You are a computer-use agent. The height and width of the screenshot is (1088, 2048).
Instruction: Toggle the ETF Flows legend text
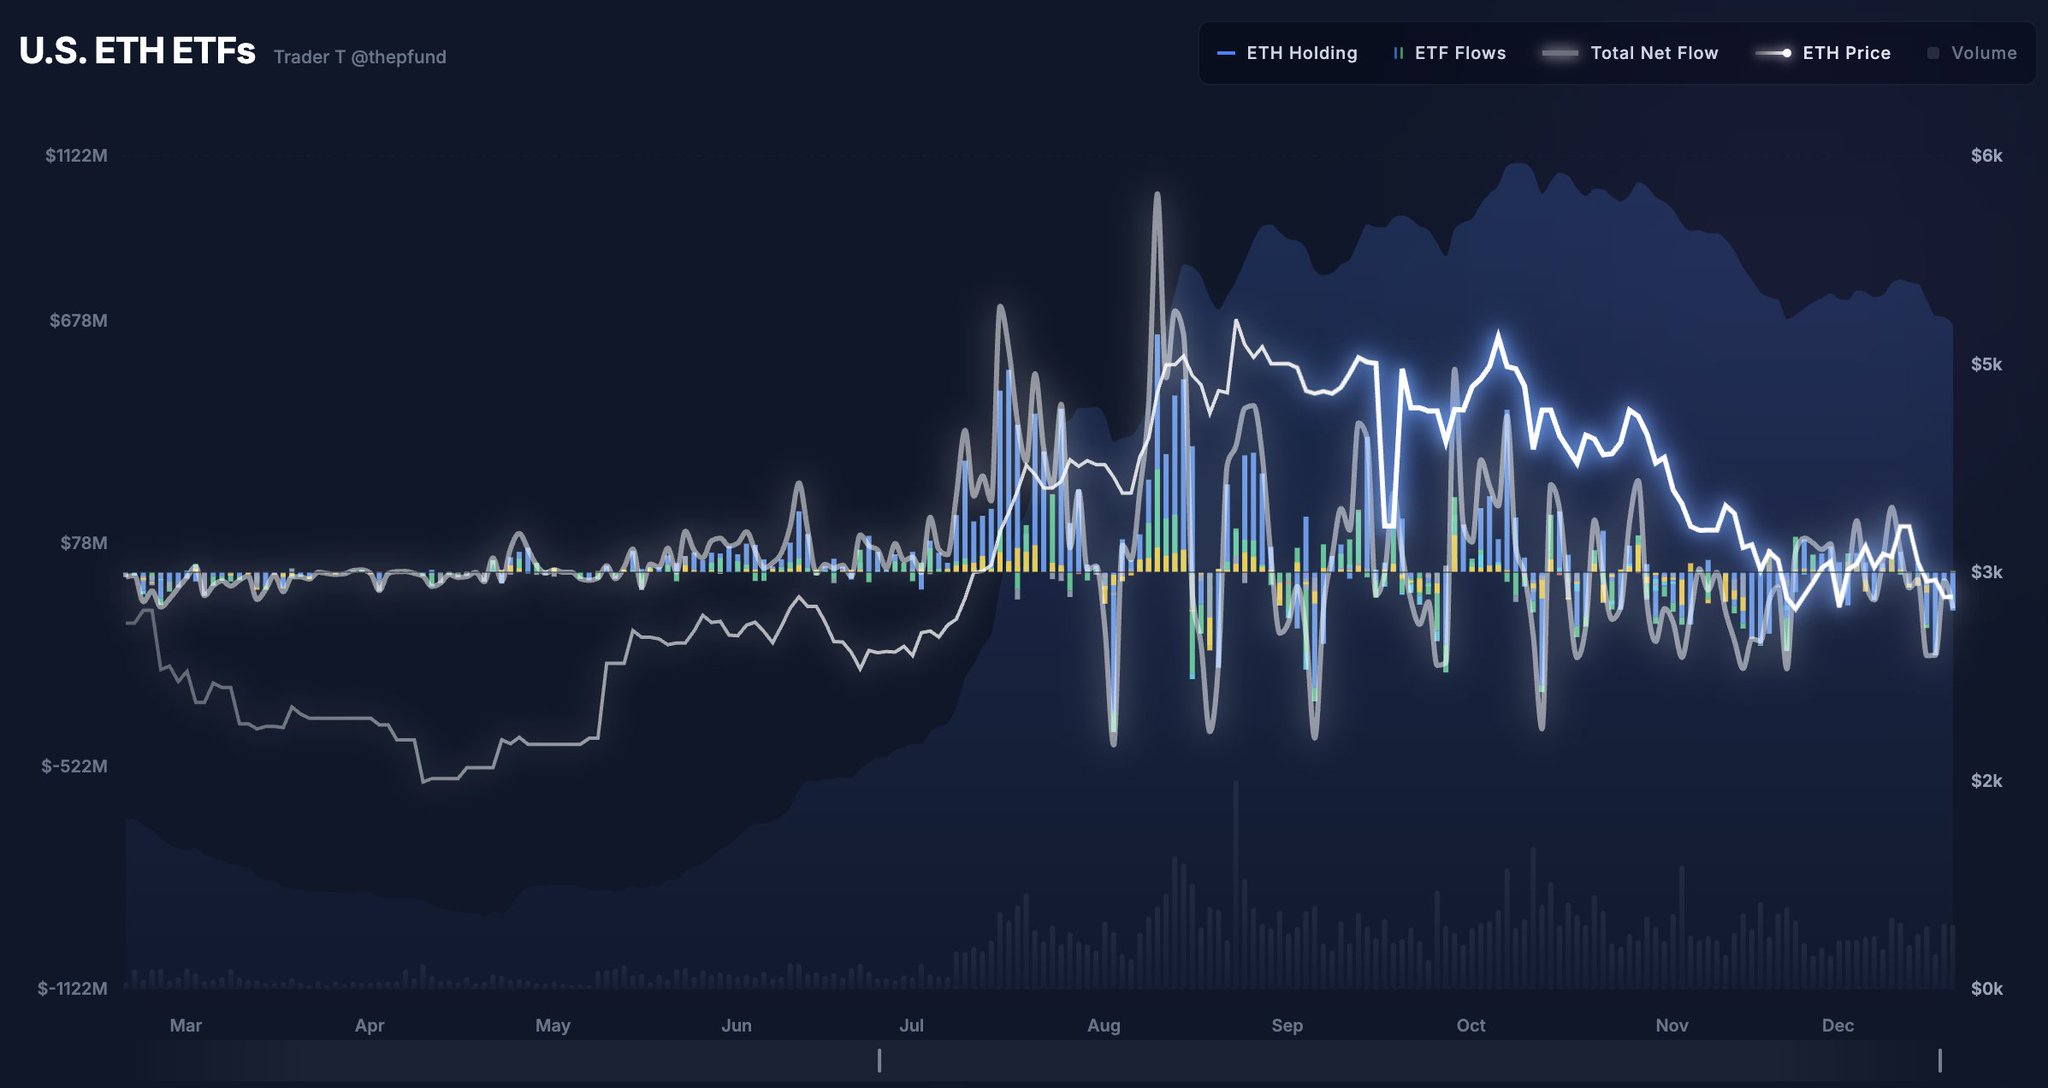[x=1460, y=53]
